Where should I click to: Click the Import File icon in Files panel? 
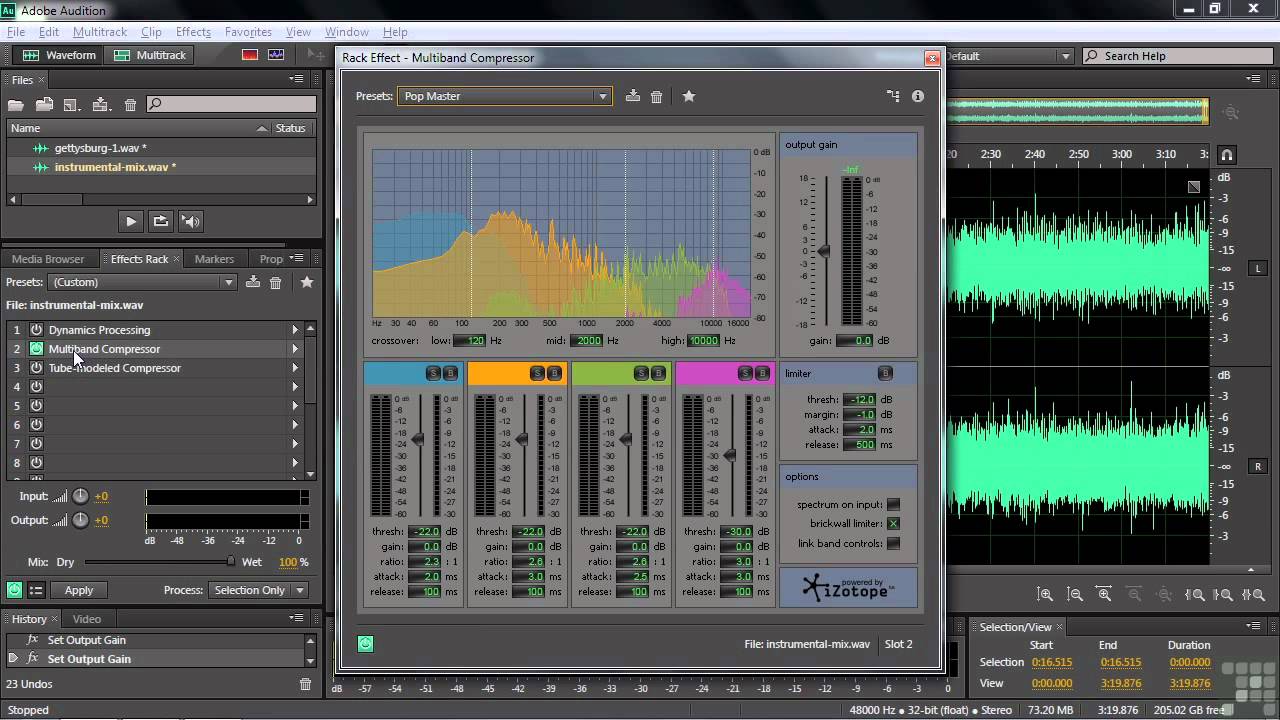click(x=44, y=105)
